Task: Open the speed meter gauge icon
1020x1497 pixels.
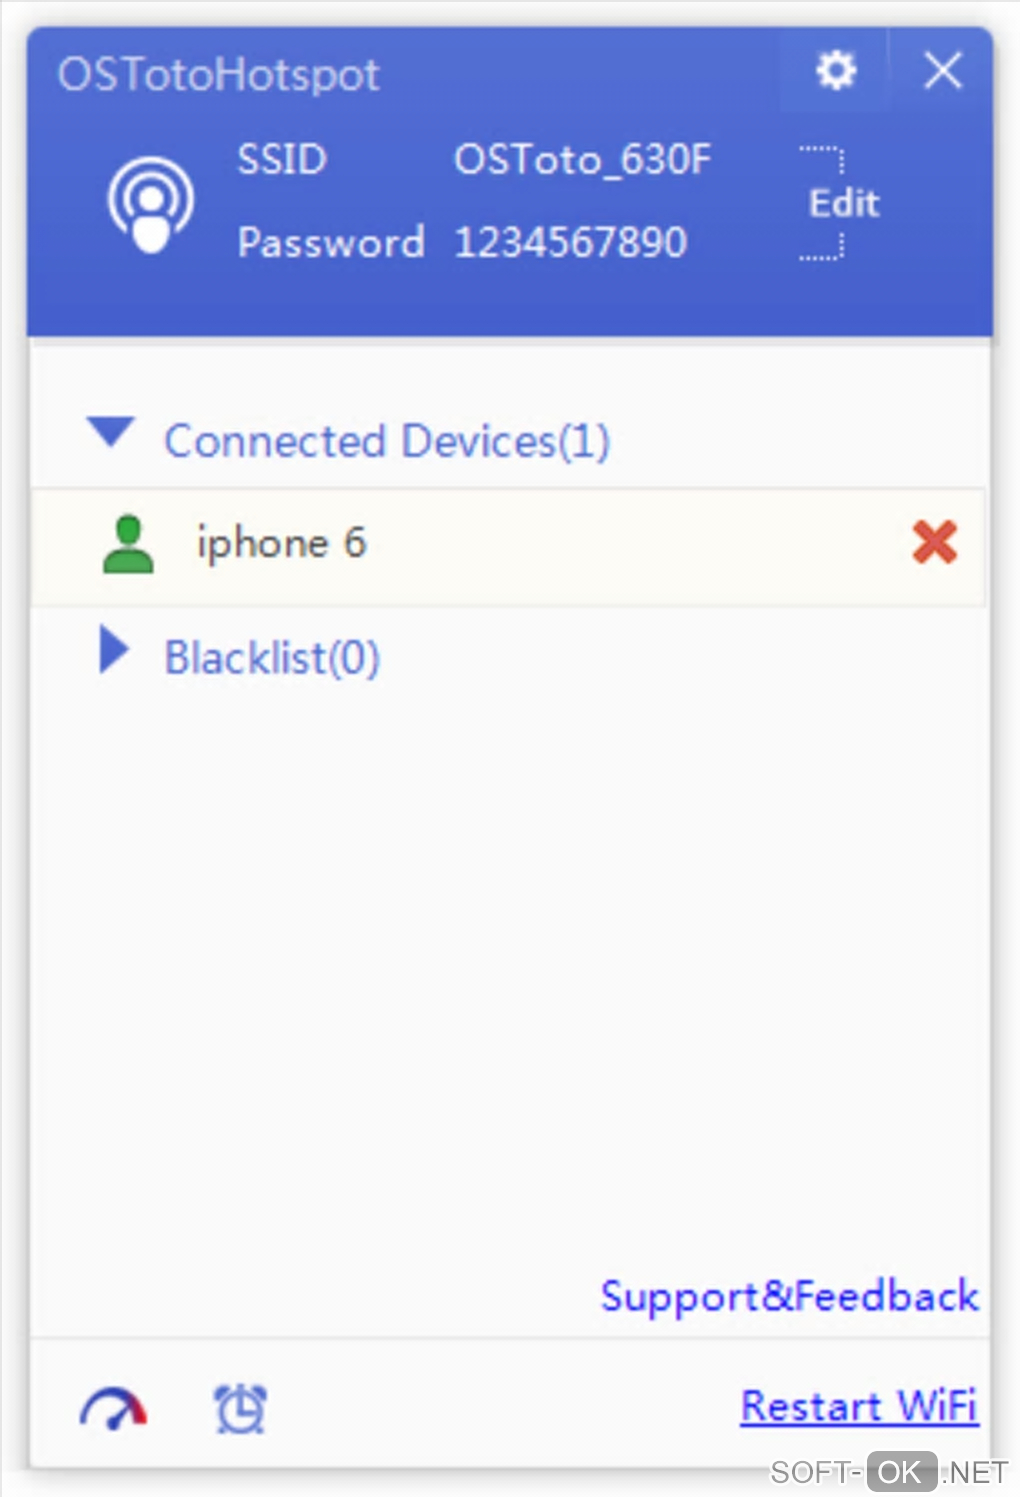Action: (113, 1409)
